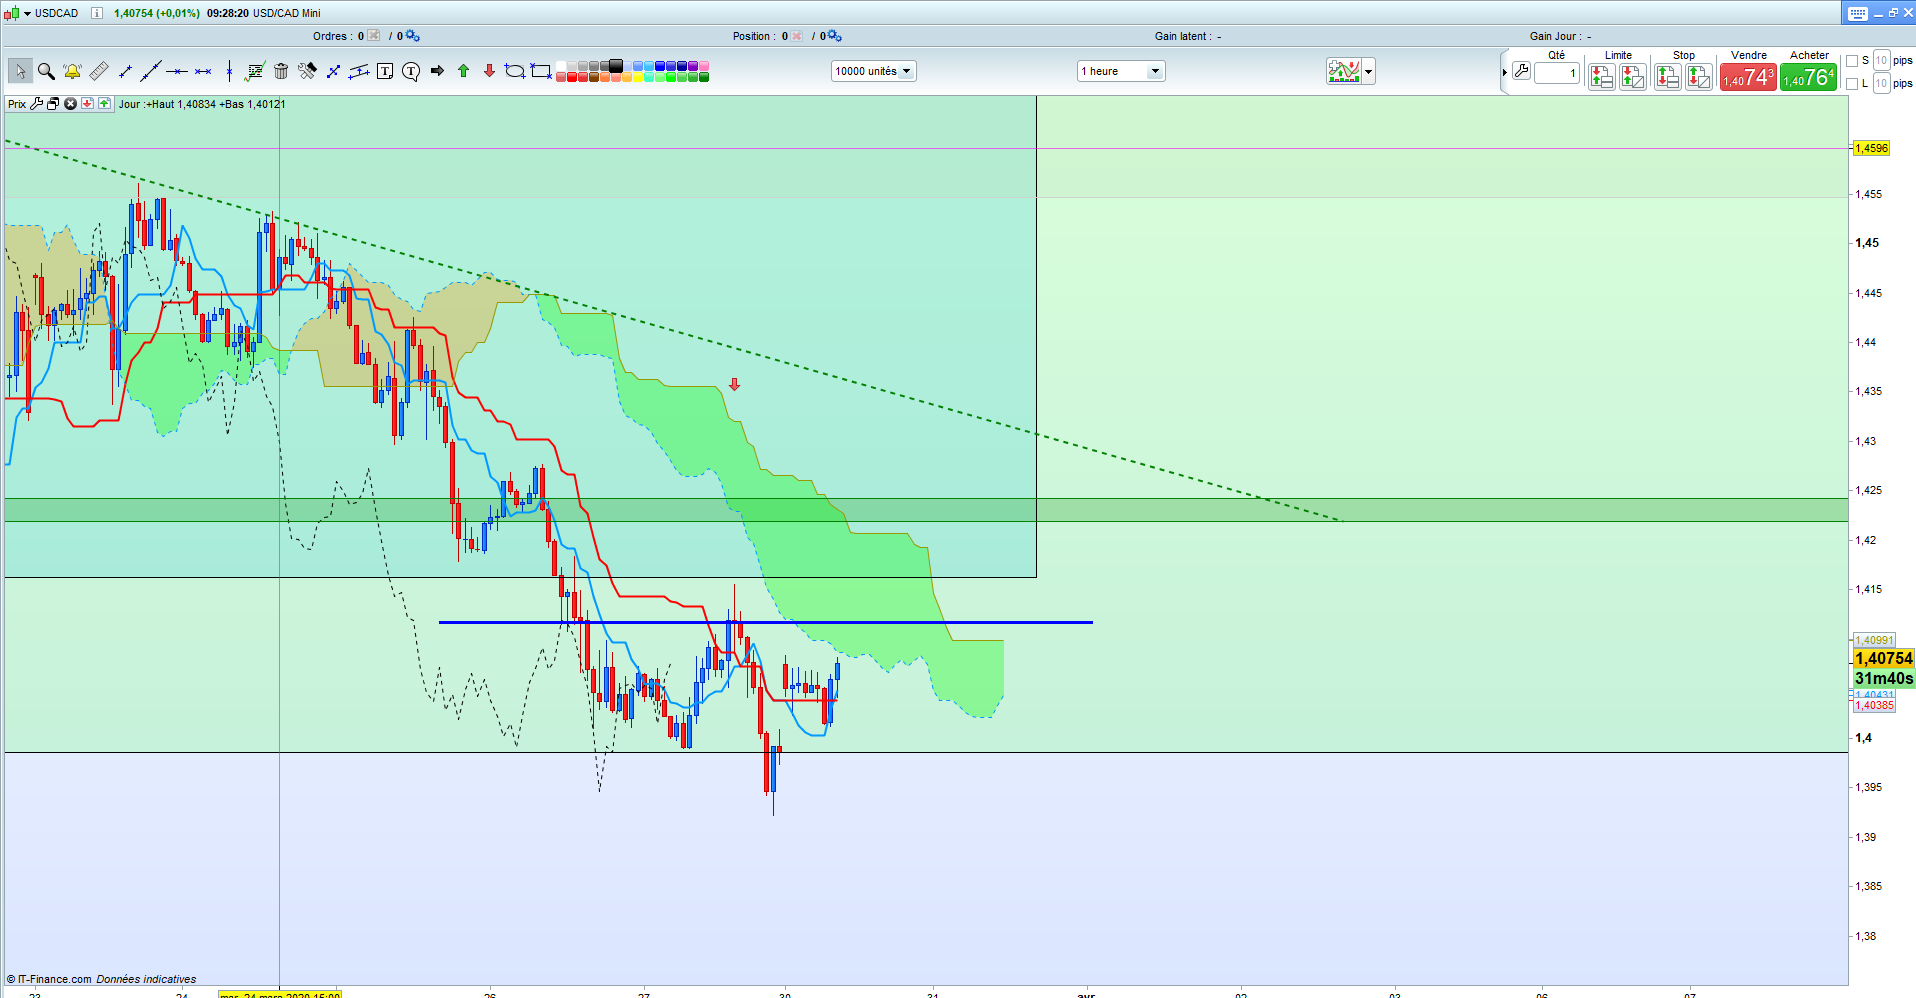Enable the S stop checkbox
The image size is (1916, 998).
click(1852, 61)
